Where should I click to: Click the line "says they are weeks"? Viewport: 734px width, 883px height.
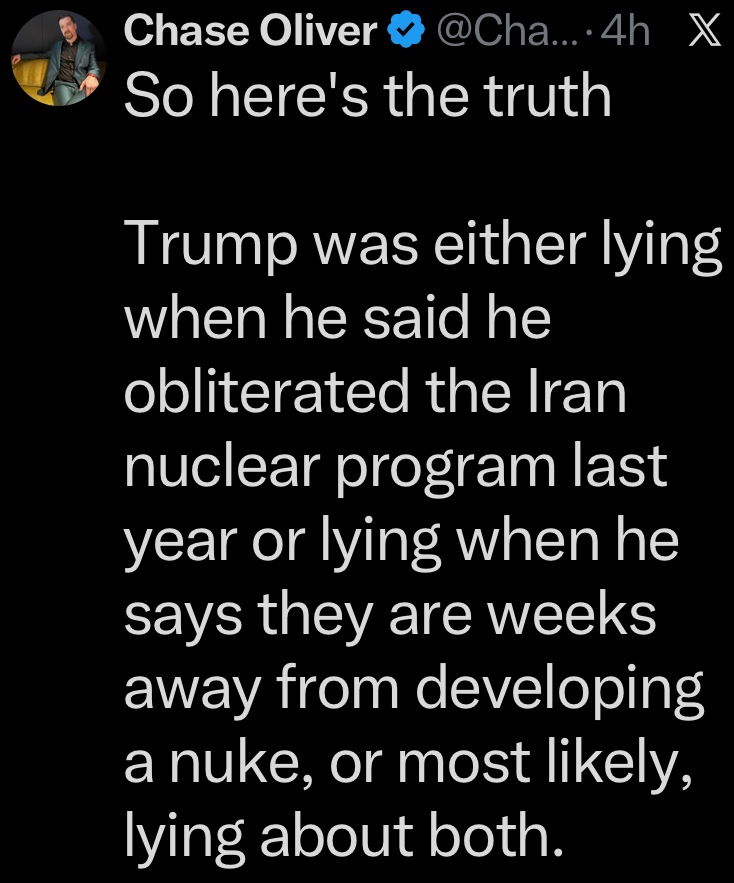(390, 614)
